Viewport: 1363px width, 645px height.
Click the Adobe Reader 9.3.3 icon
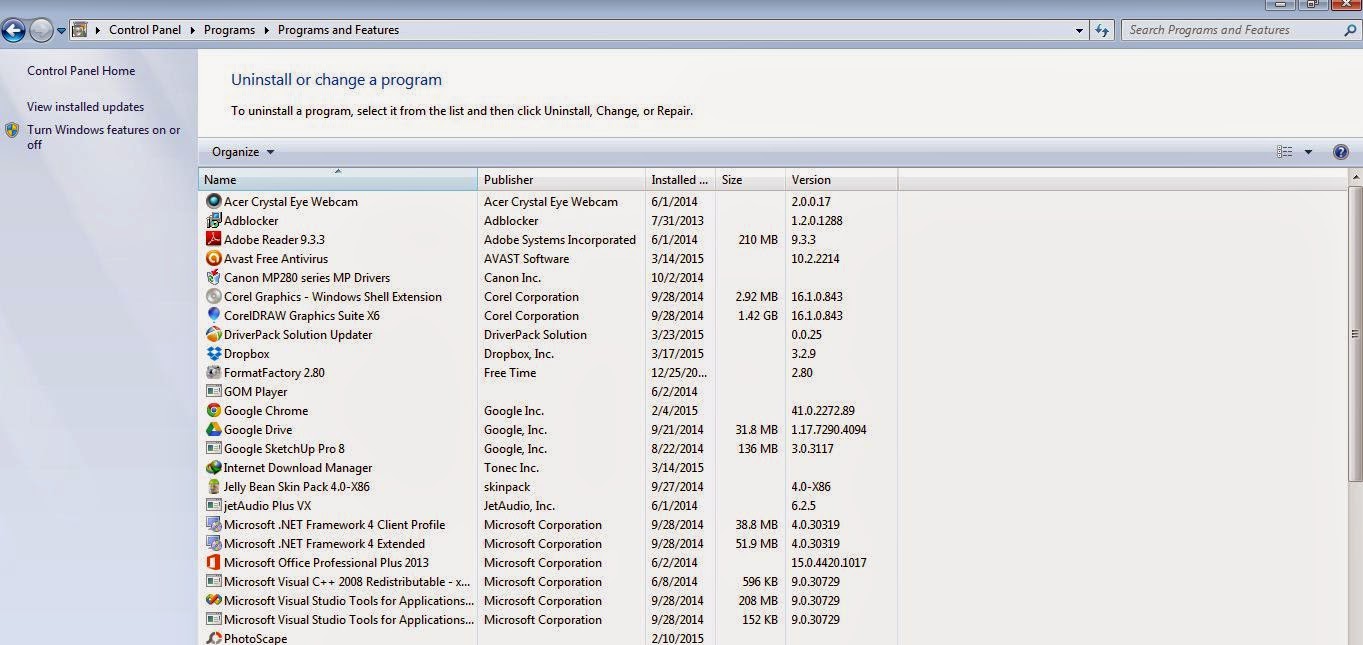point(213,240)
